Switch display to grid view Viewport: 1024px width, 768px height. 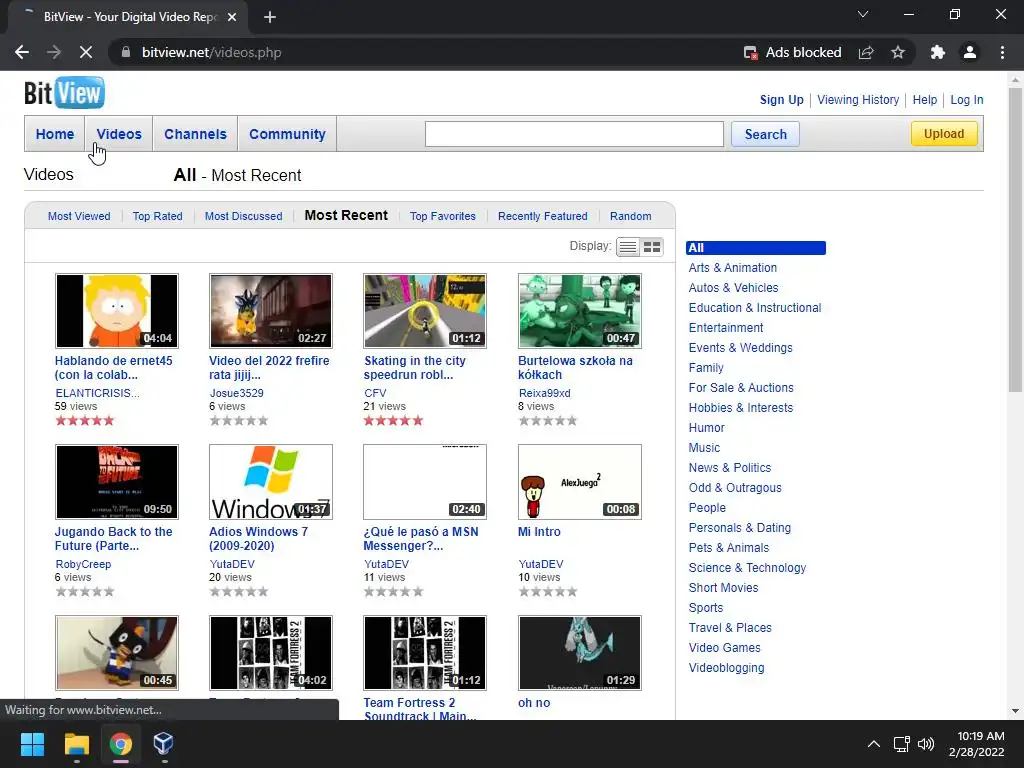coord(652,247)
